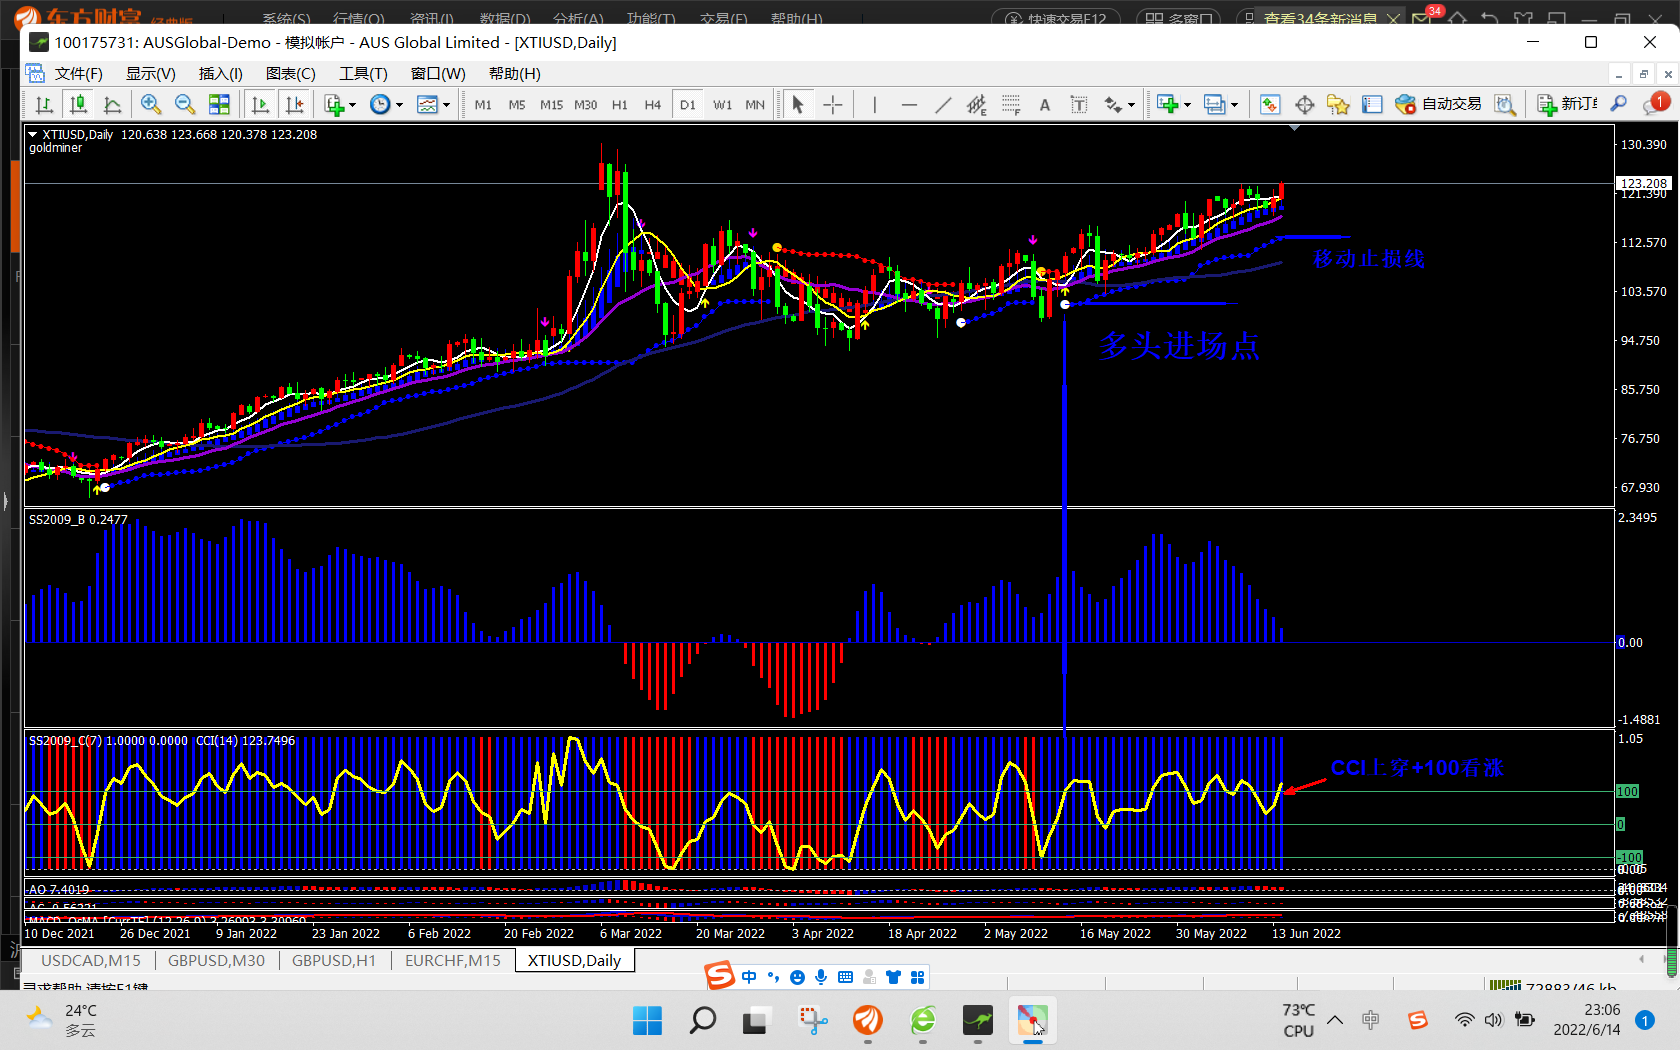This screenshot has width=1680, height=1050.
Task: Open the 插入(I) menu
Action: point(221,74)
